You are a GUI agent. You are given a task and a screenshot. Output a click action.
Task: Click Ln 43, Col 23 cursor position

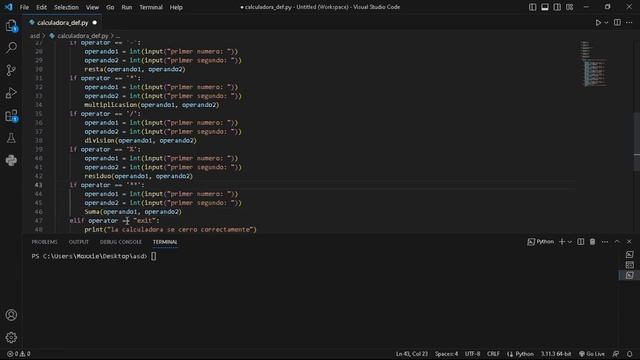[x=411, y=354]
